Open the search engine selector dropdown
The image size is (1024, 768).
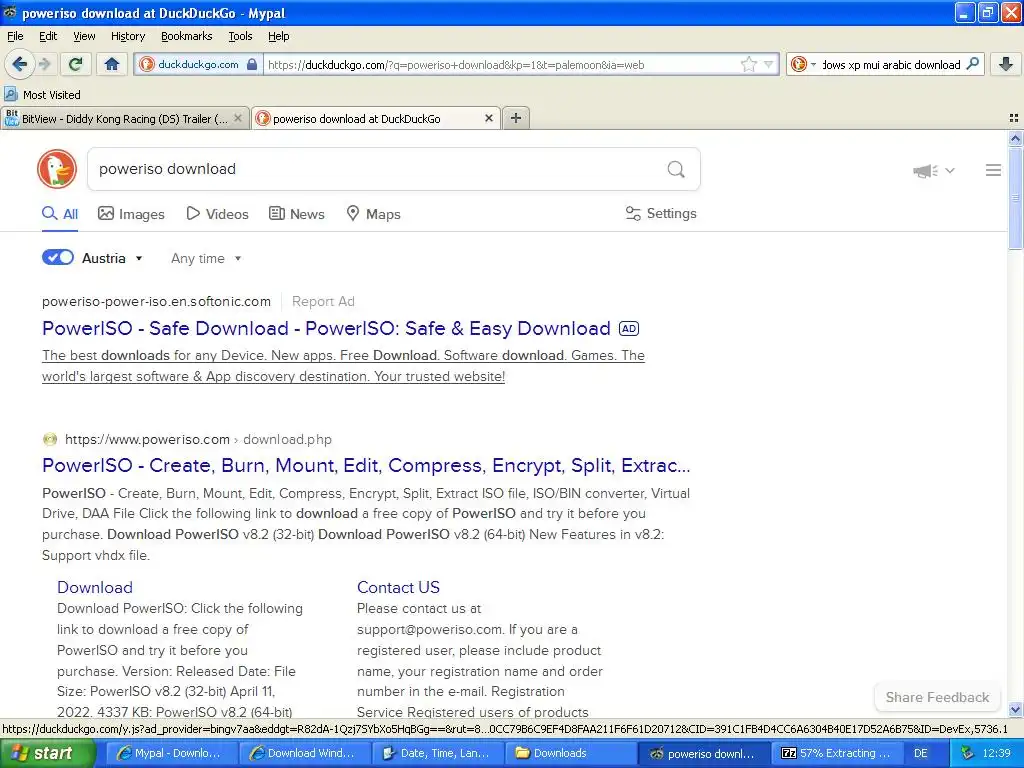[x=803, y=65]
